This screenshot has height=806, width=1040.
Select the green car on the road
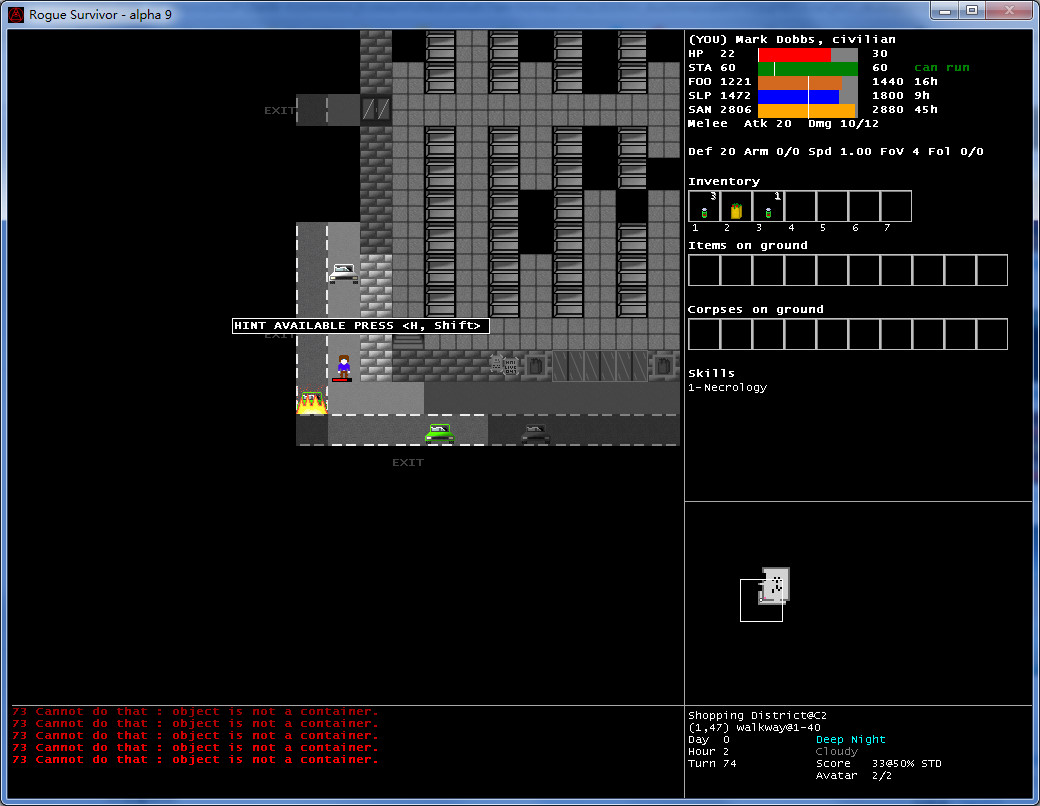click(x=439, y=433)
